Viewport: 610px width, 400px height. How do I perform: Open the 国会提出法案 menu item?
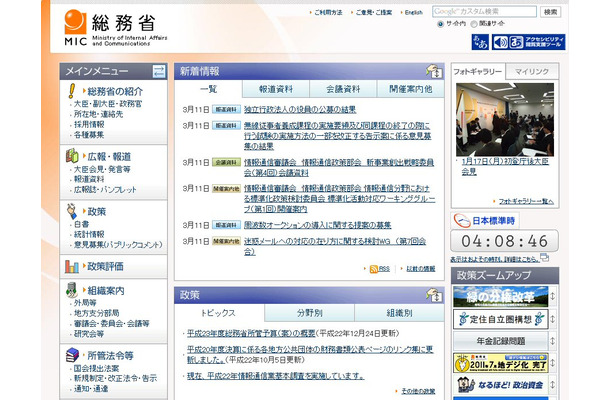[x=96, y=368]
